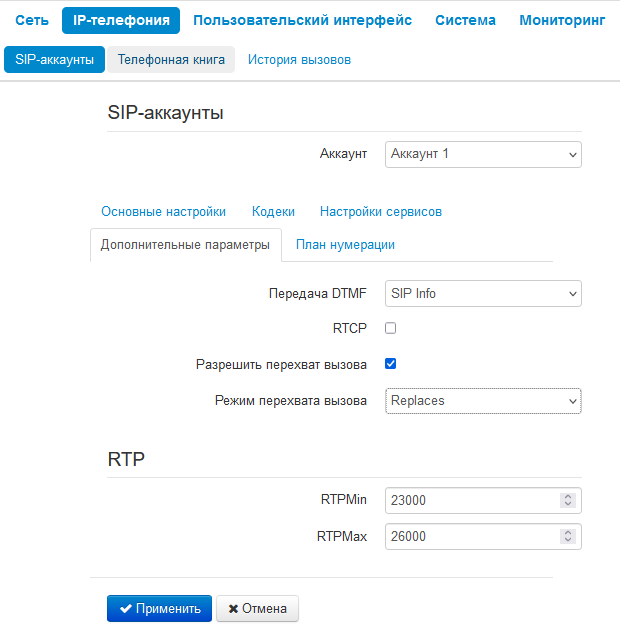Open Режим перехвата вызова dropdown

(483, 400)
